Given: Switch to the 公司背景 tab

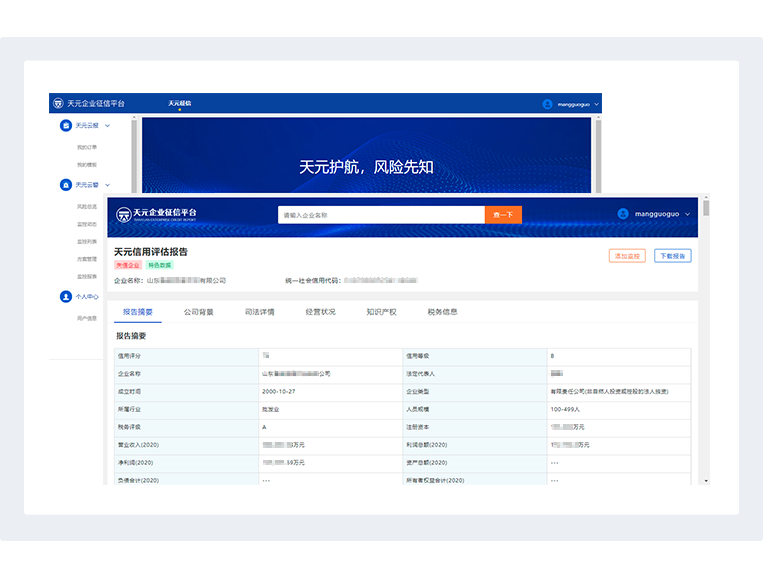Looking at the screenshot, I should 198,312.
